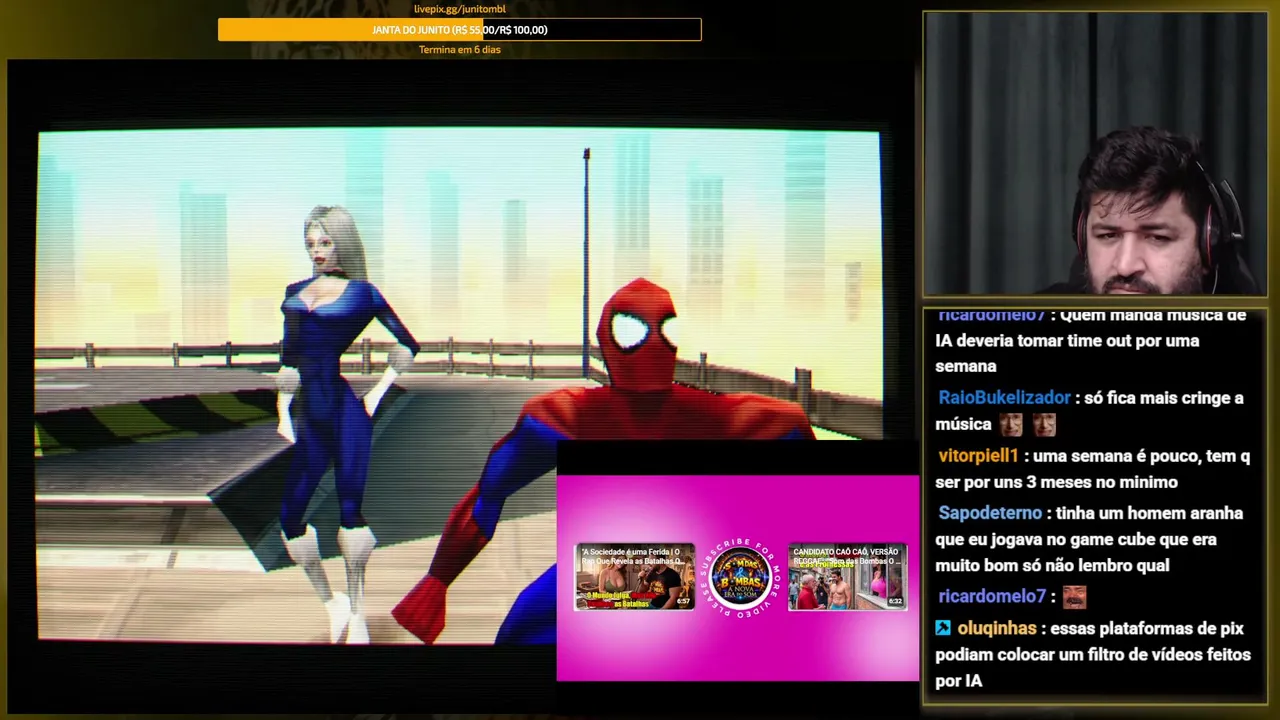1280x720 pixels.
Task: Click the JANTA DO JUNITO donation progress bar
Action: click(x=460, y=30)
